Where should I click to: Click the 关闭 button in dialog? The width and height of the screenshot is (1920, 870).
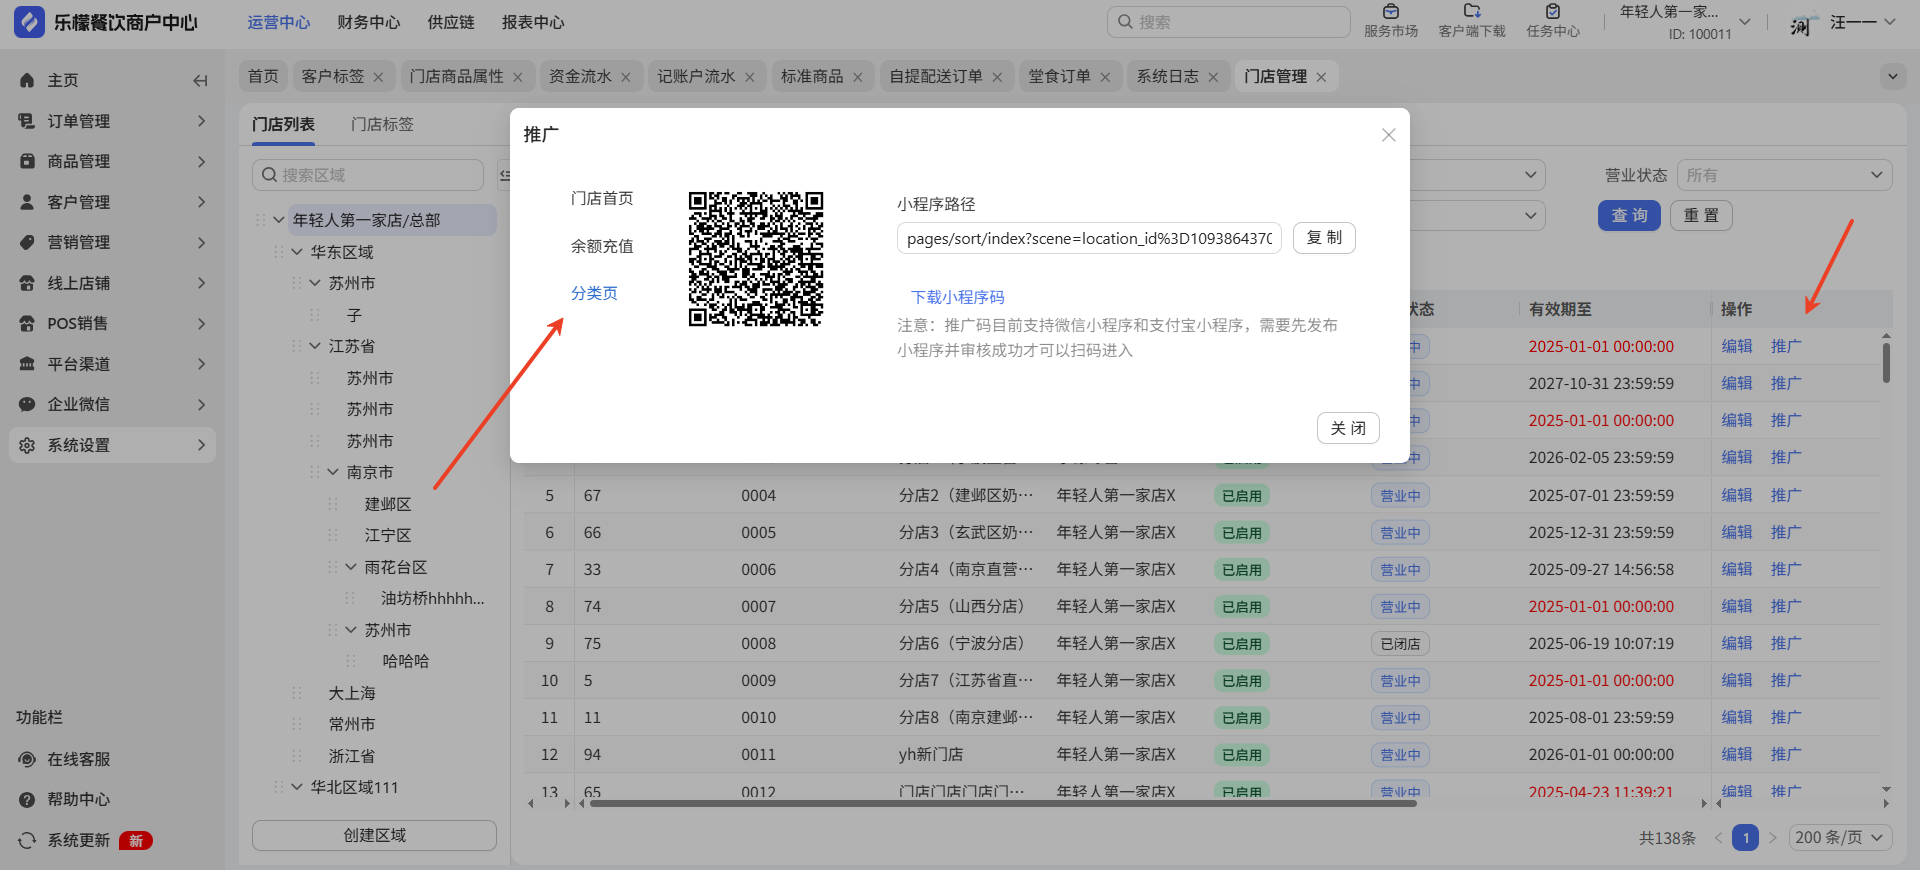click(1348, 428)
